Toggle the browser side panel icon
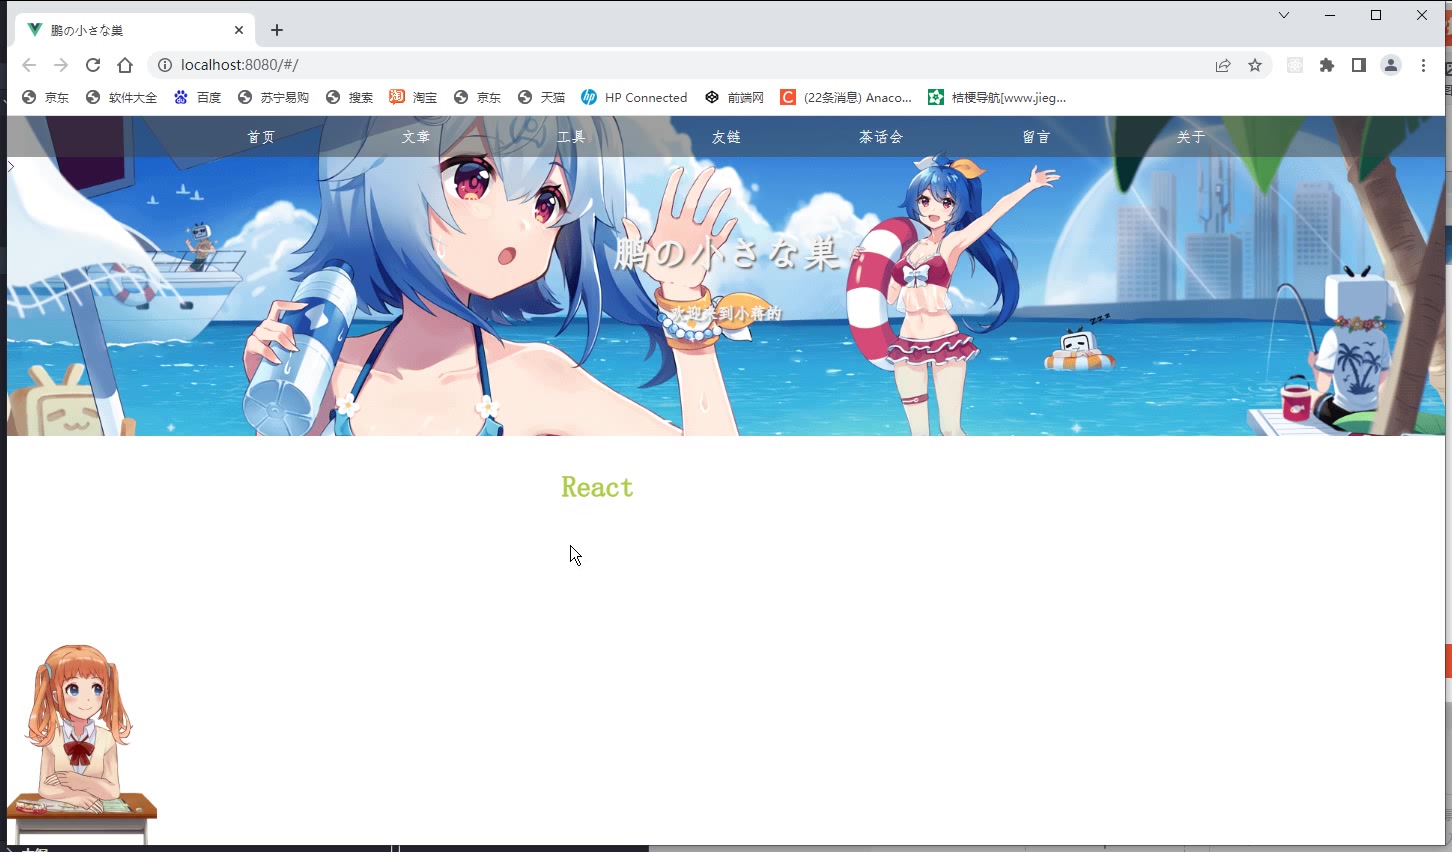 point(1358,65)
